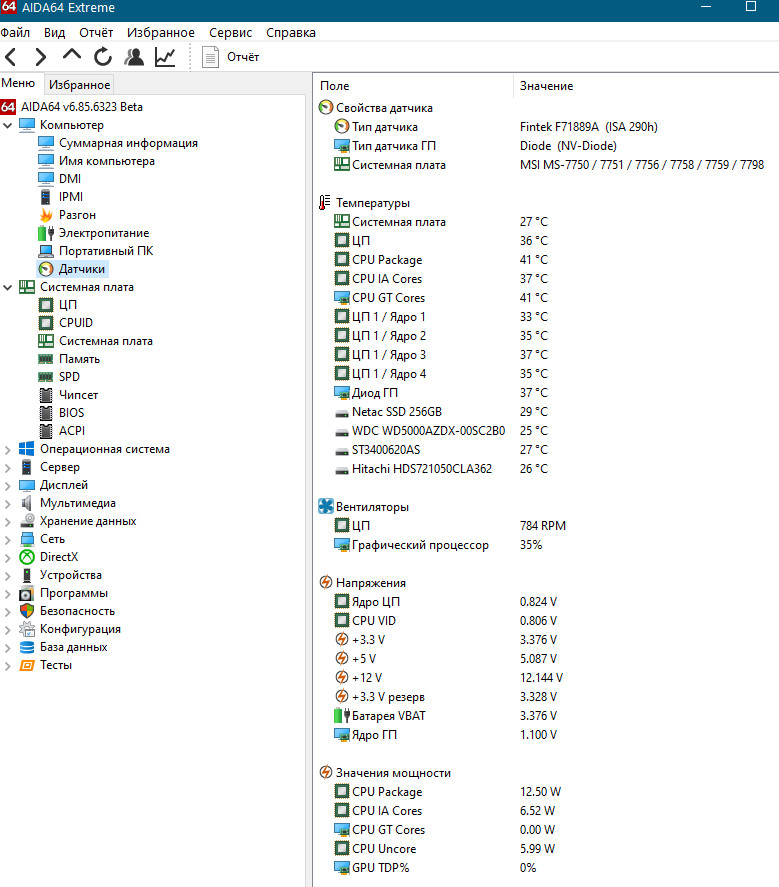Expand the Тесты tree node

click(x=7, y=666)
